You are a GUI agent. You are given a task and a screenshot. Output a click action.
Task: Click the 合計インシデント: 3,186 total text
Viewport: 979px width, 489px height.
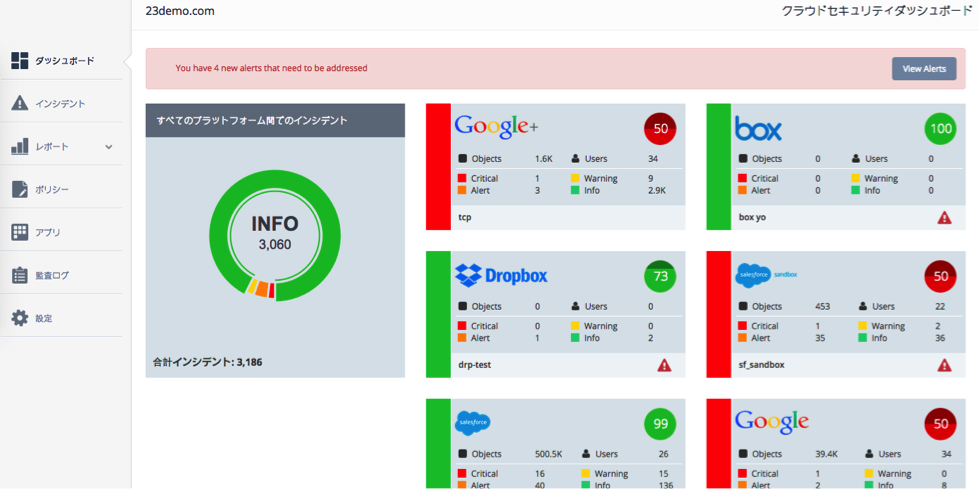tap(207, 361)
